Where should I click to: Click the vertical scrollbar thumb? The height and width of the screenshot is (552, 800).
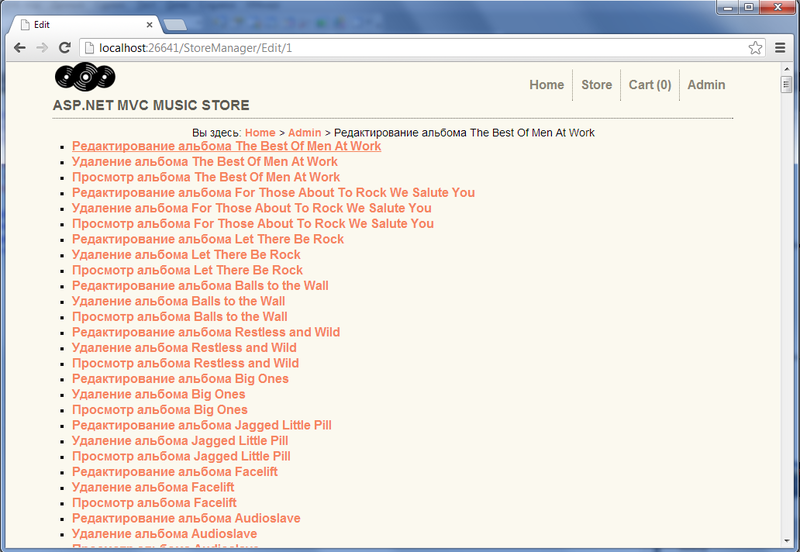point(786,84)
